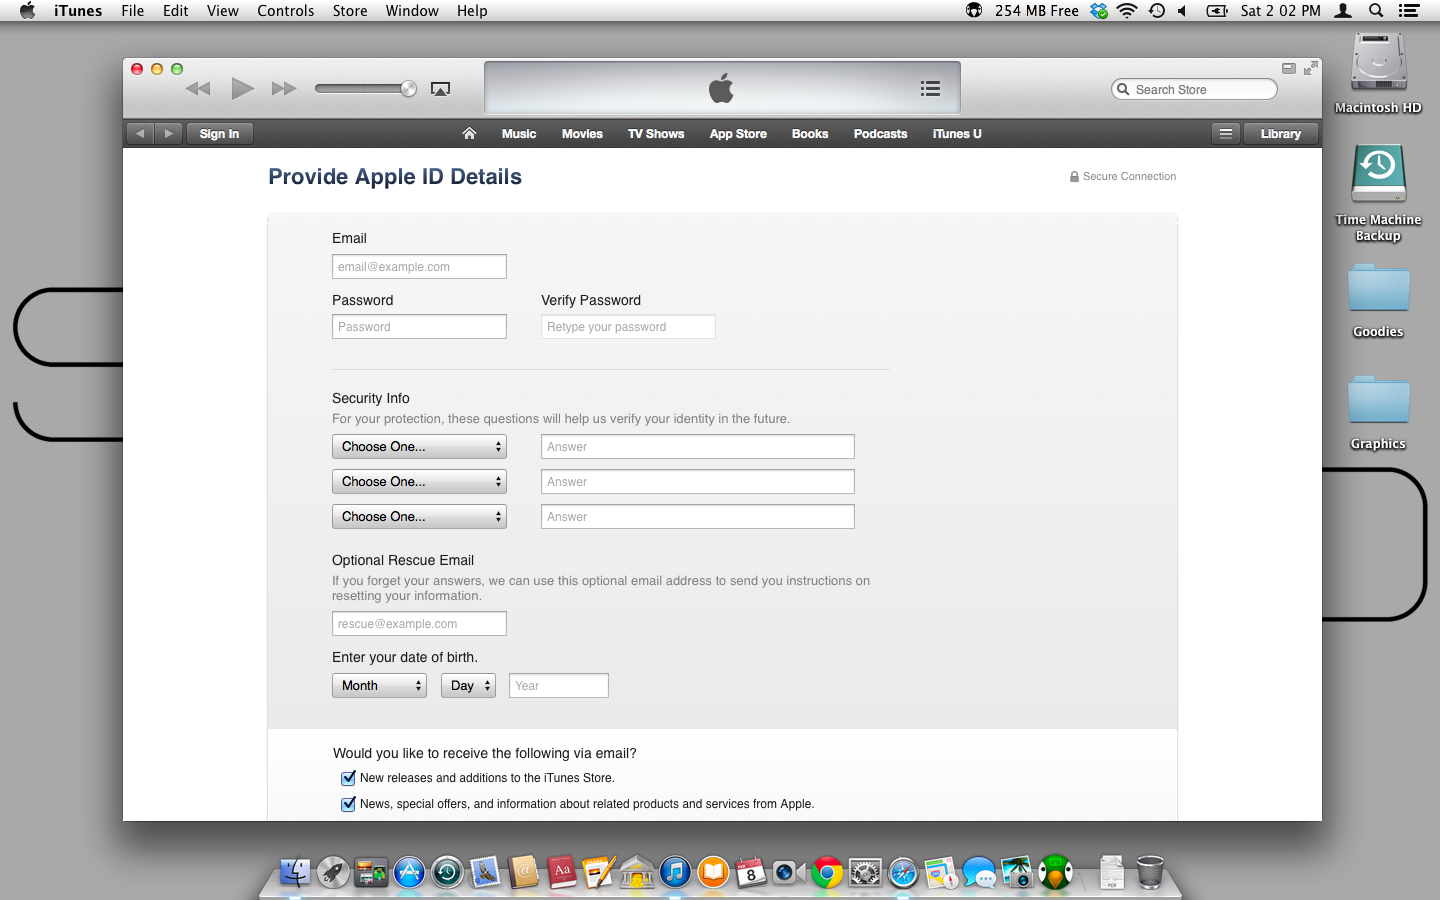The width and height of the screenshot is (1440, 900).
Task: Open the Up Next list icon
Action: pos(930,88)
